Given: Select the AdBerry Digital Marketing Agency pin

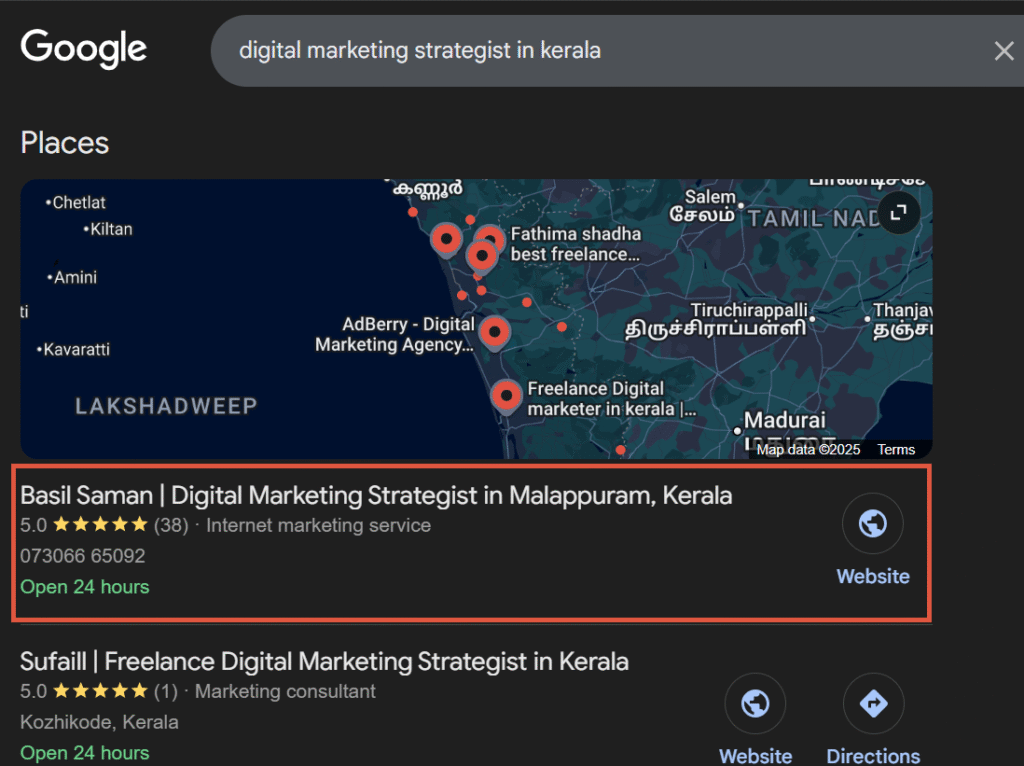Looking at the screenshot, I should point(494,331).
